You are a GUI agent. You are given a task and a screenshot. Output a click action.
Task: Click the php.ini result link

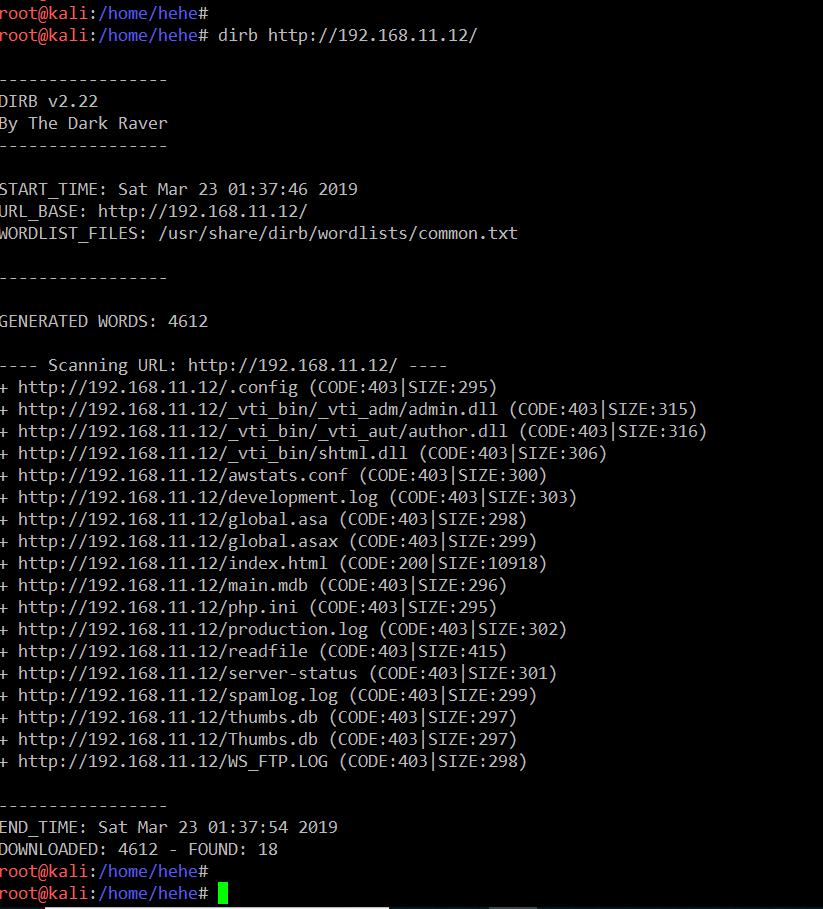(157, 607)
